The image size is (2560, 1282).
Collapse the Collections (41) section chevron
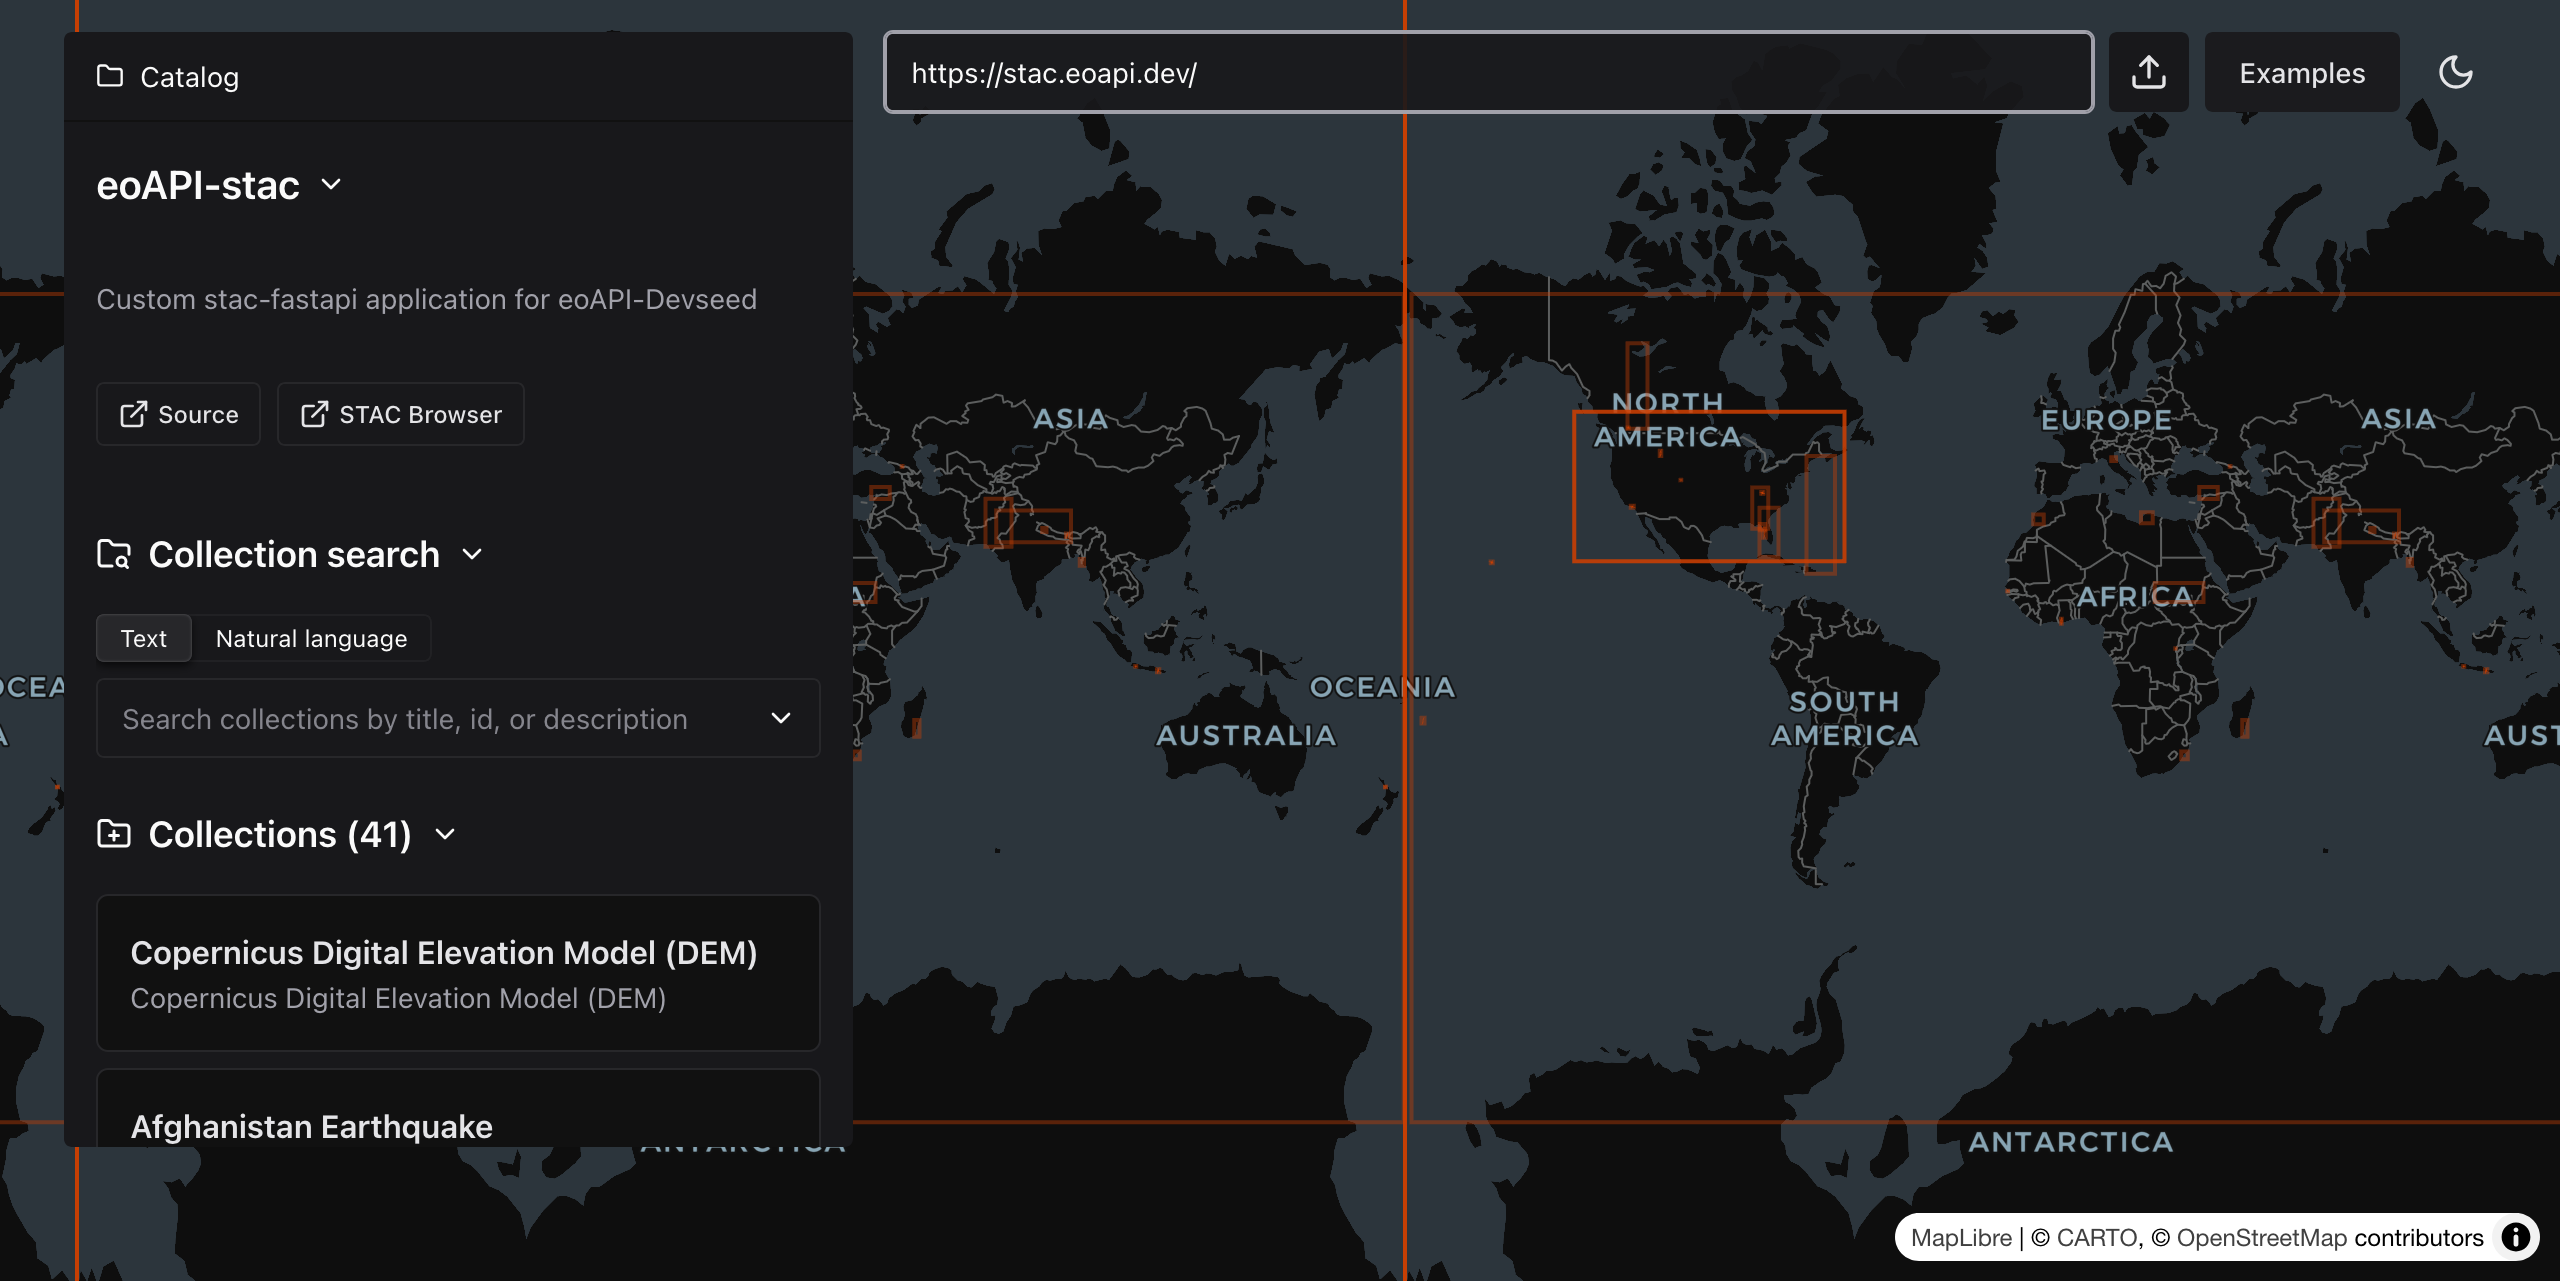pos(445,834)
